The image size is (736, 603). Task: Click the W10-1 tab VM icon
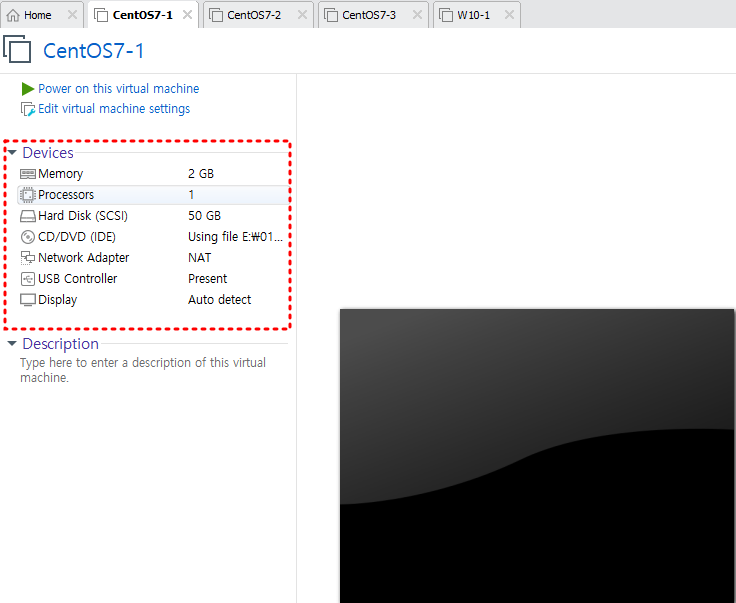pyautogui.click(x=445, y=15)
